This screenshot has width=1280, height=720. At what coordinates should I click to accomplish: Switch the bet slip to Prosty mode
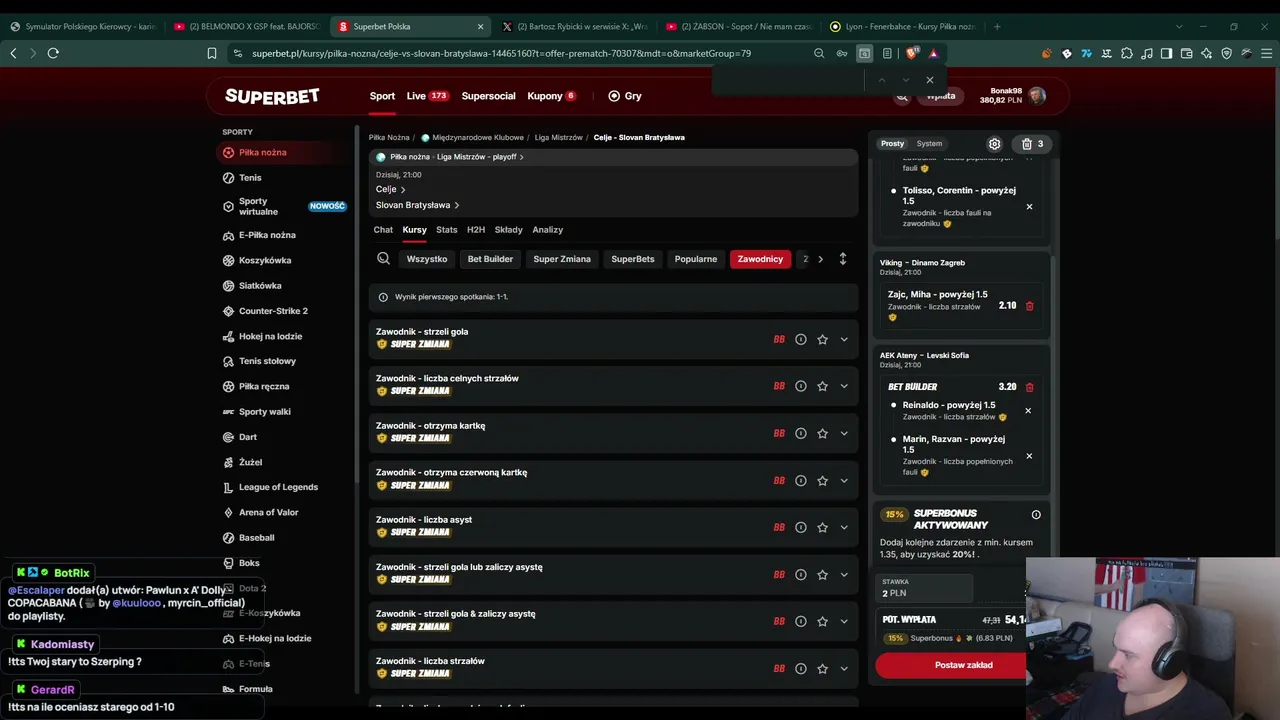click(892, 144)
